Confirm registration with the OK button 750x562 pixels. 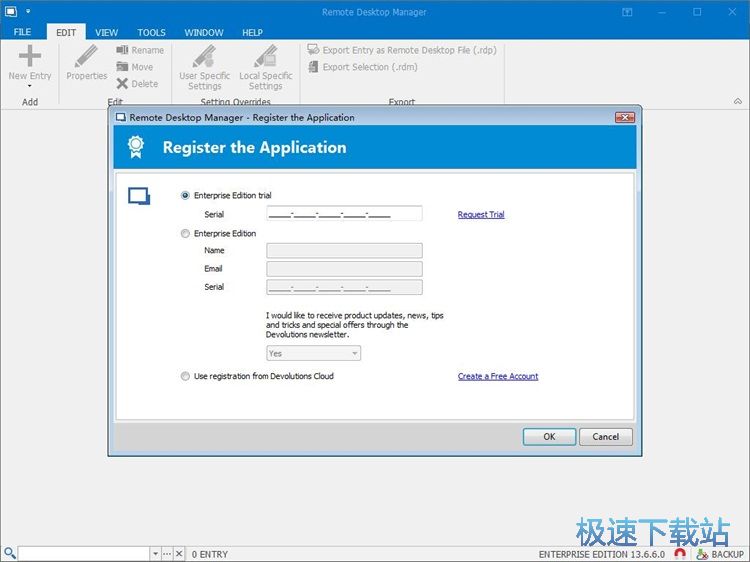point(549,437)
